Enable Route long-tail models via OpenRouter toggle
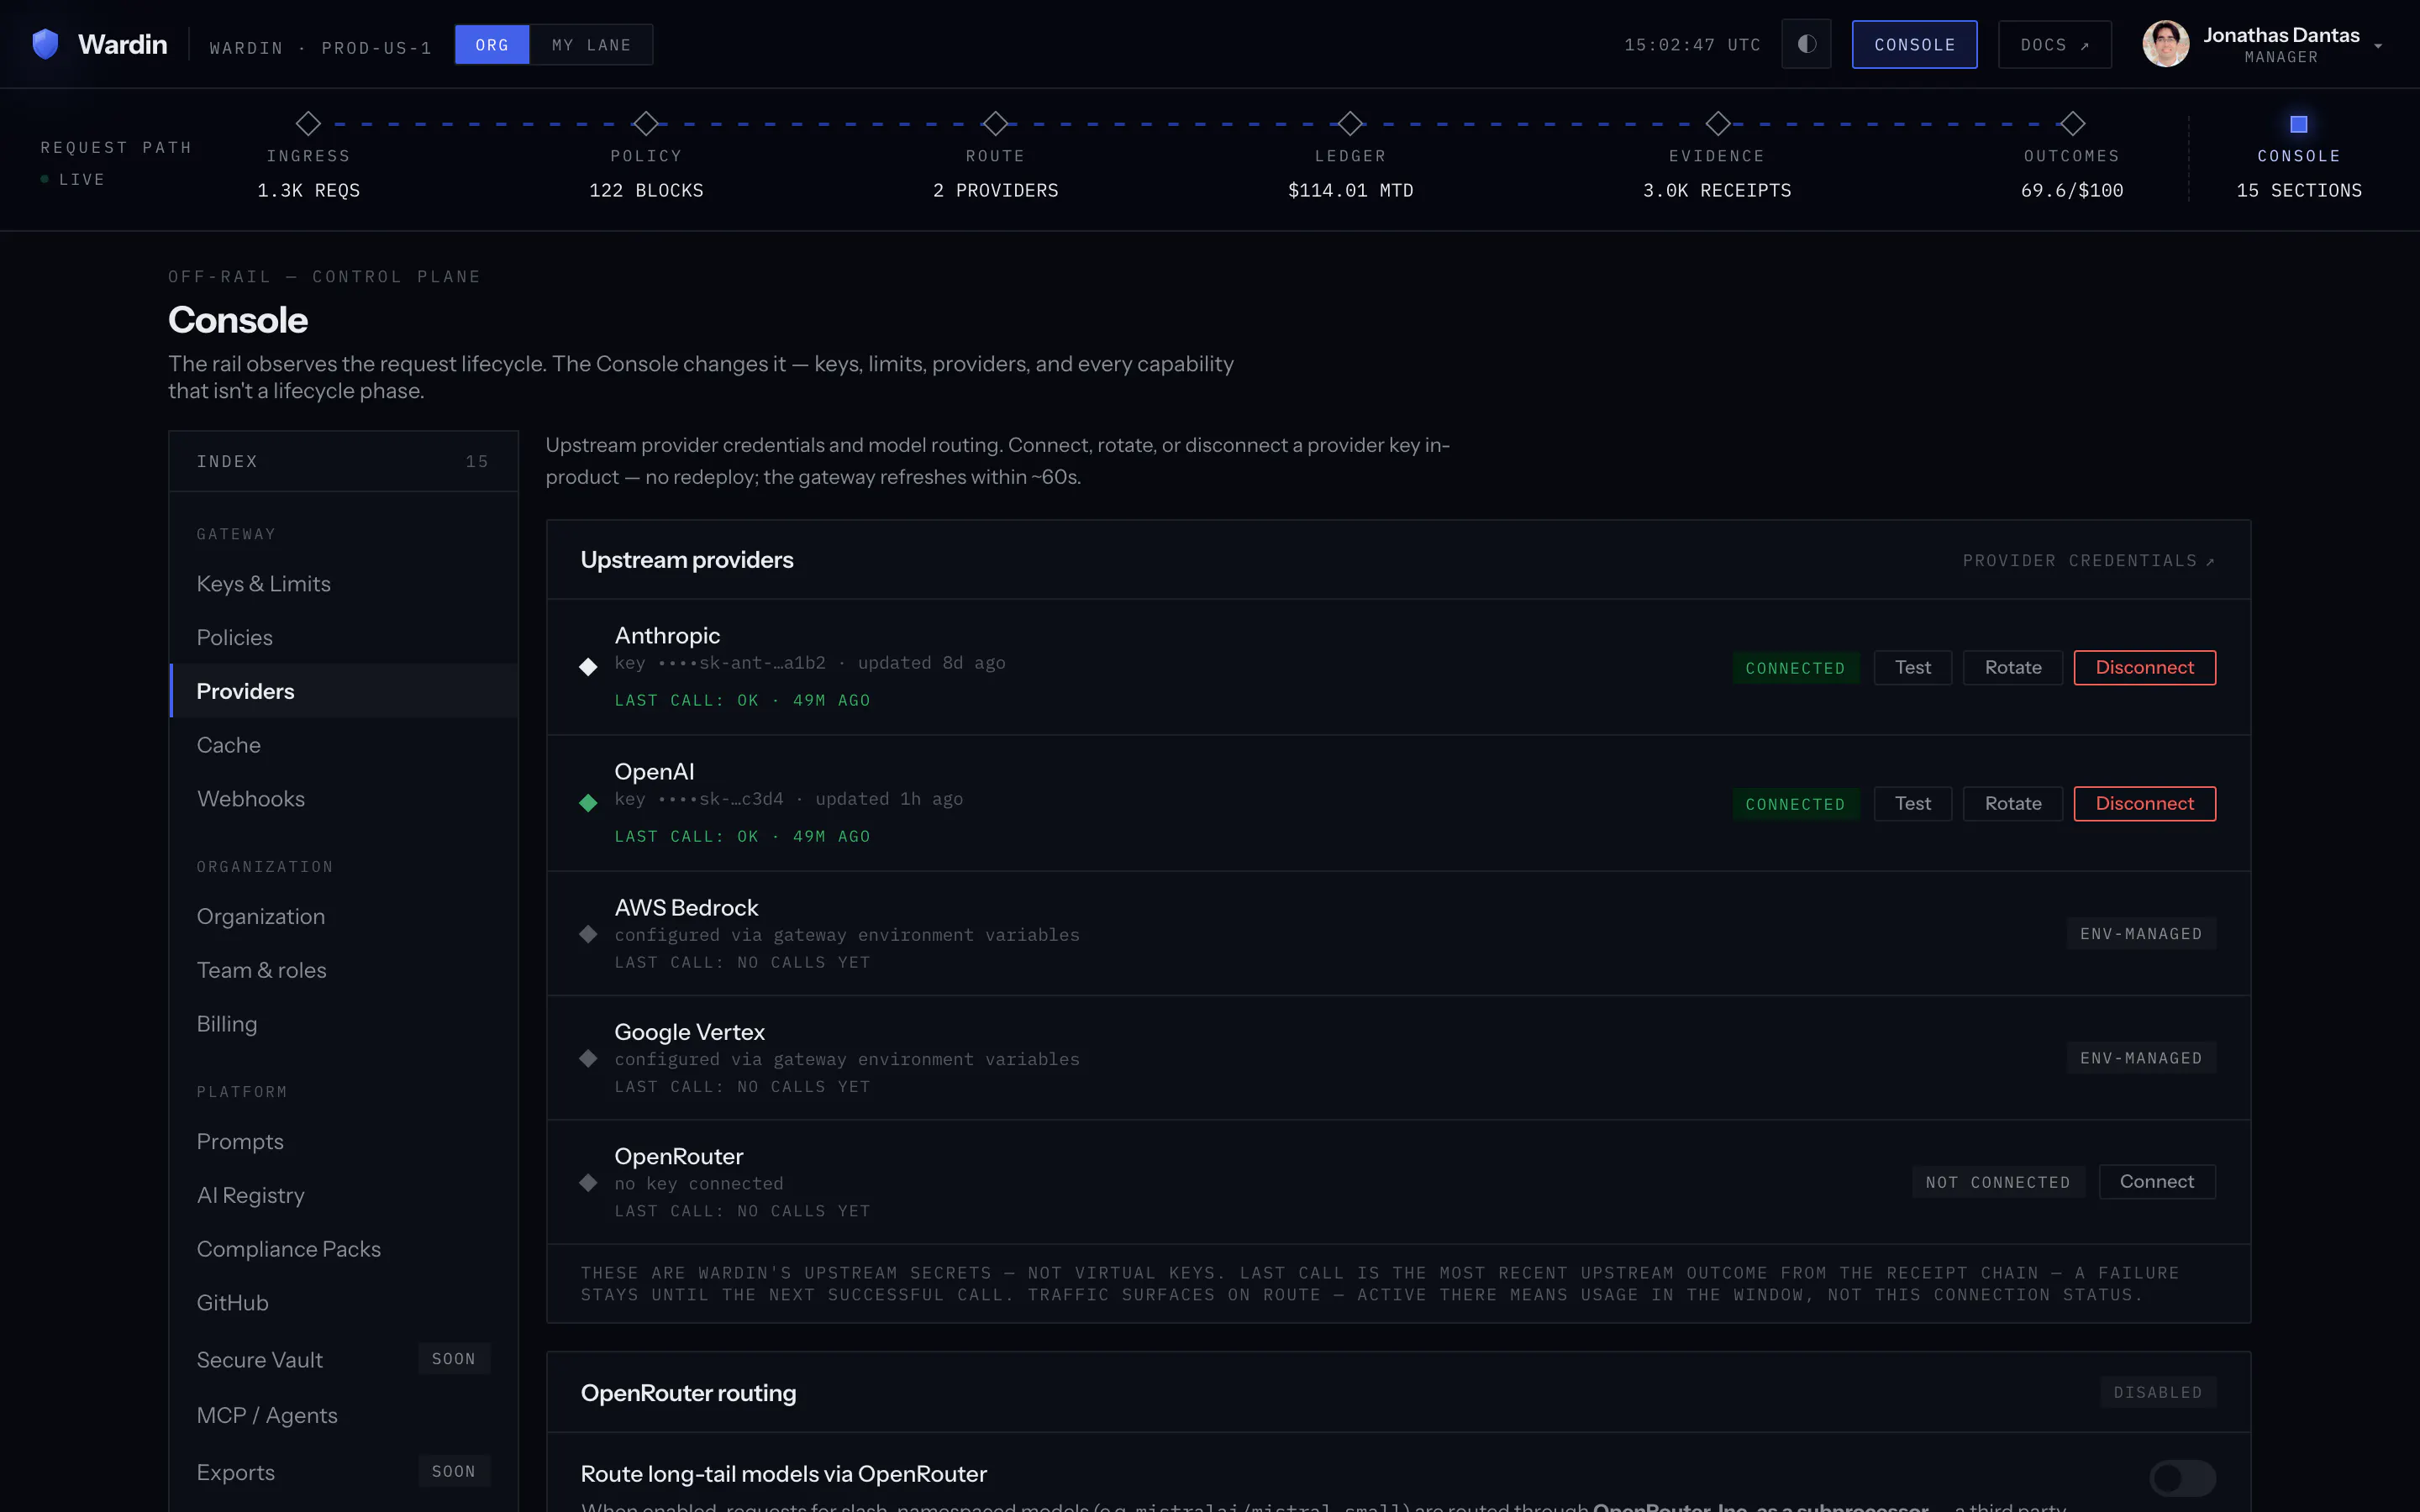The height and width of the screenshot is (1512, 2420). [x=2182, y=1477]
